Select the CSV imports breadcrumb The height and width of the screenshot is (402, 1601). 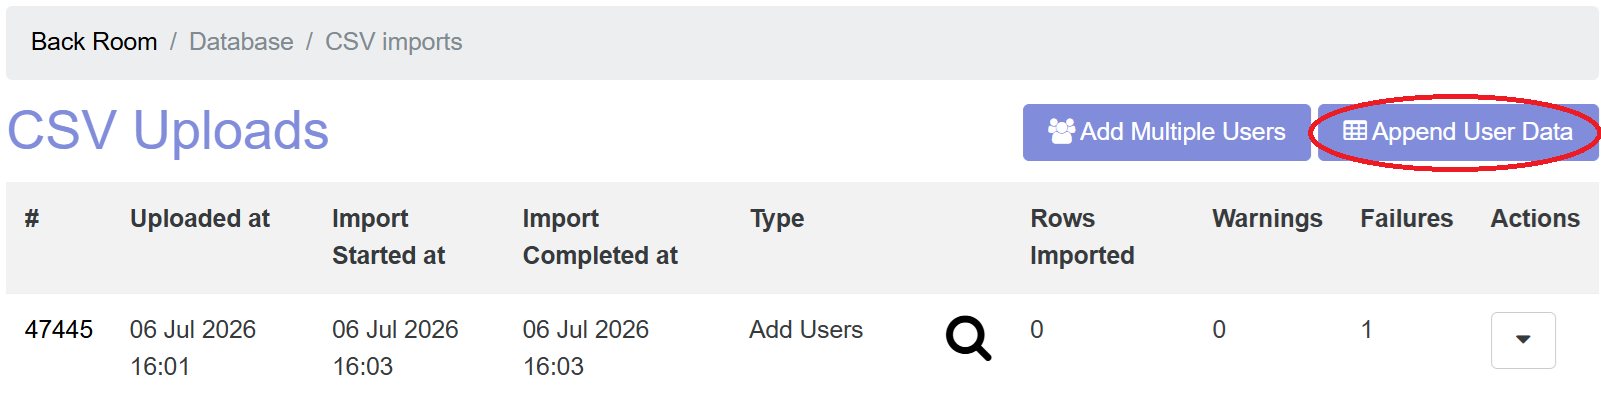click(394, 42)
